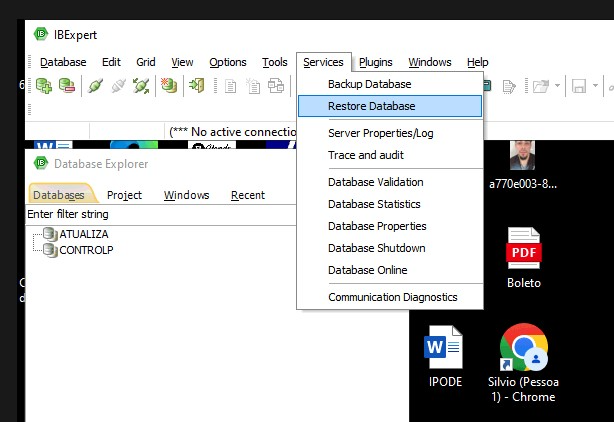
Task: Open the Plugins menu
Action: click(x=376, y=62)
